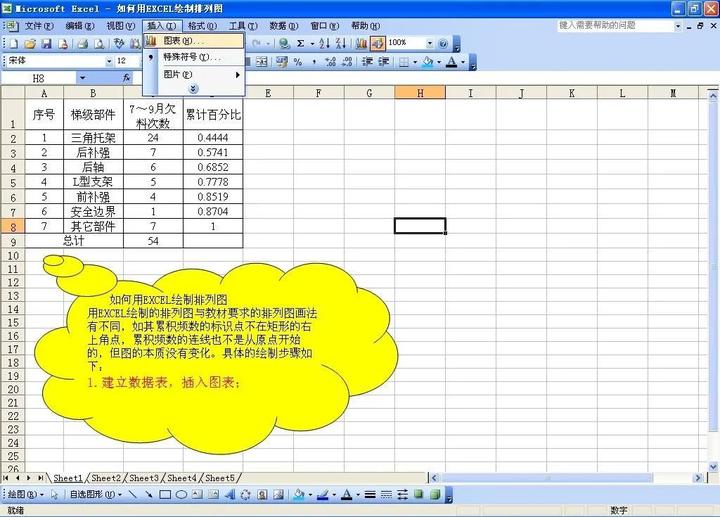Select the Rectangle drawing tool
Screen dimensions: 720x517
(x=165, y=495)
